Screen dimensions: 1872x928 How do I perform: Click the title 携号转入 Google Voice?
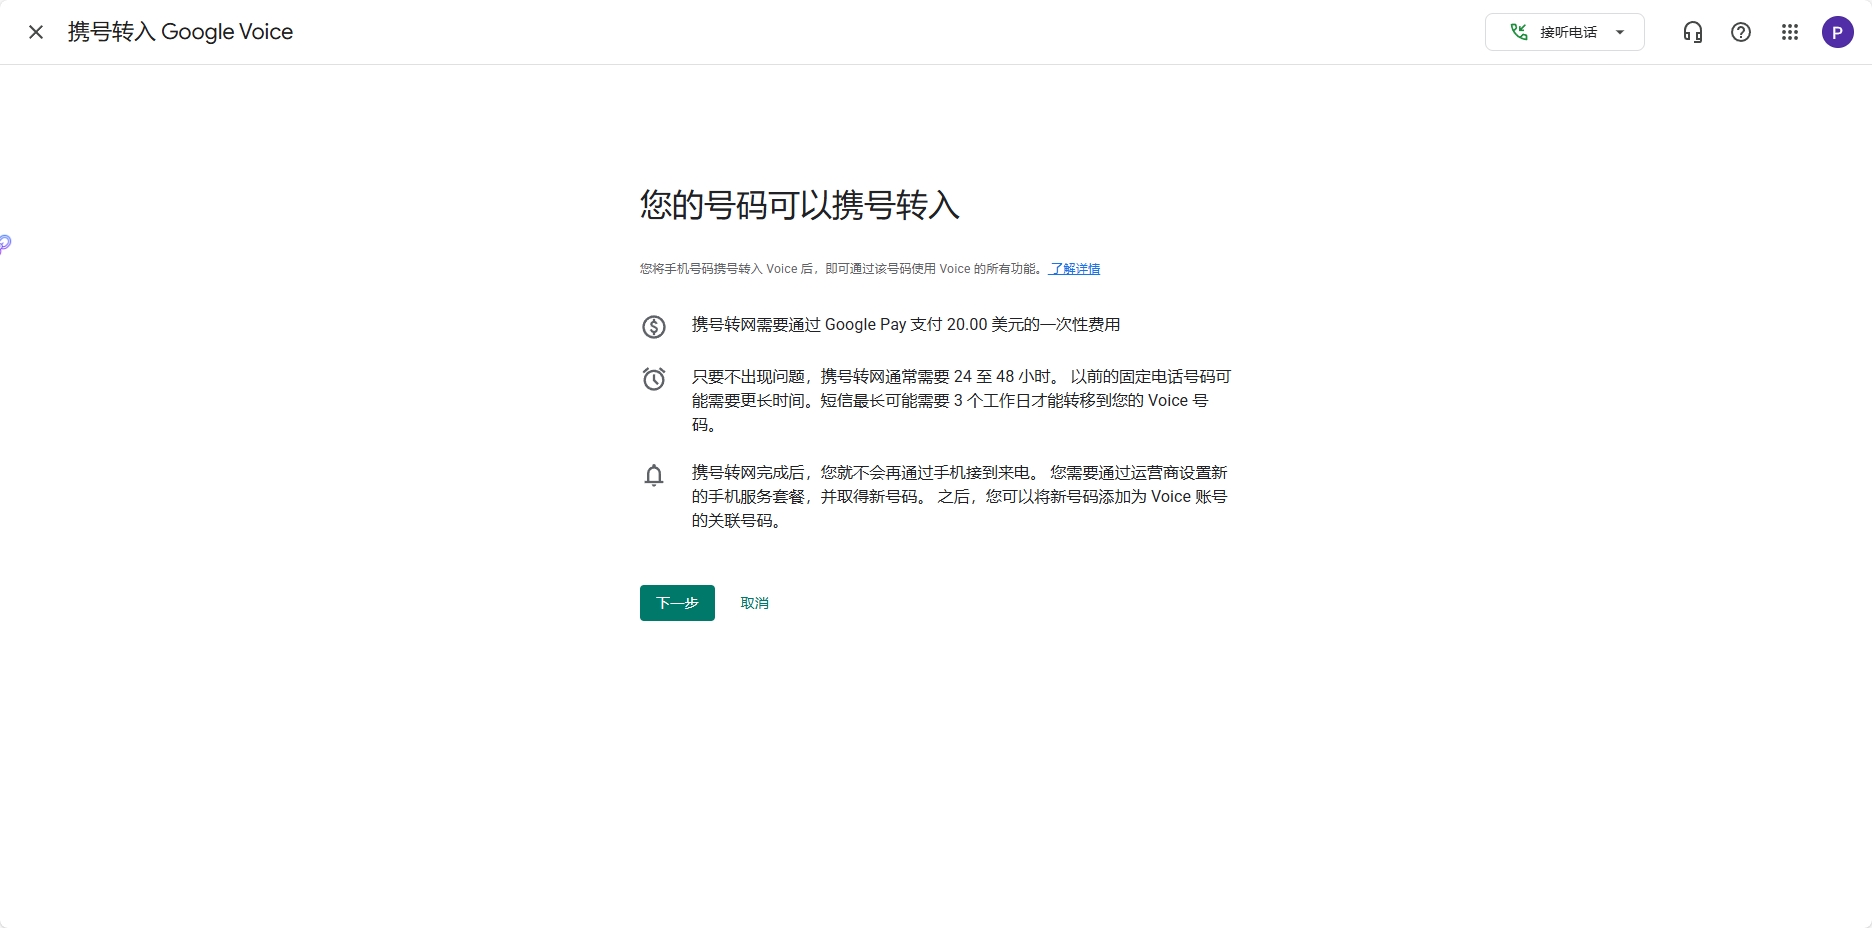pyautogui.click(x=180, y=32)
